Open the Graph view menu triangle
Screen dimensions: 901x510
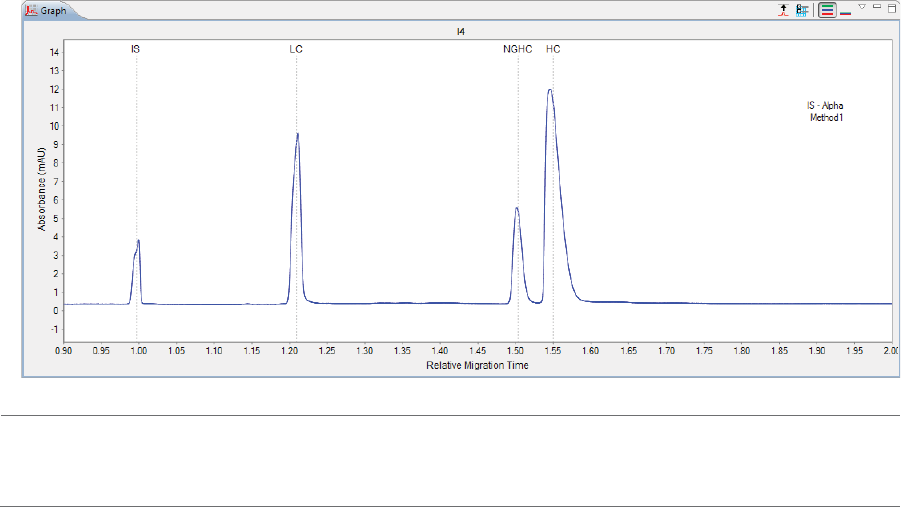862,7
